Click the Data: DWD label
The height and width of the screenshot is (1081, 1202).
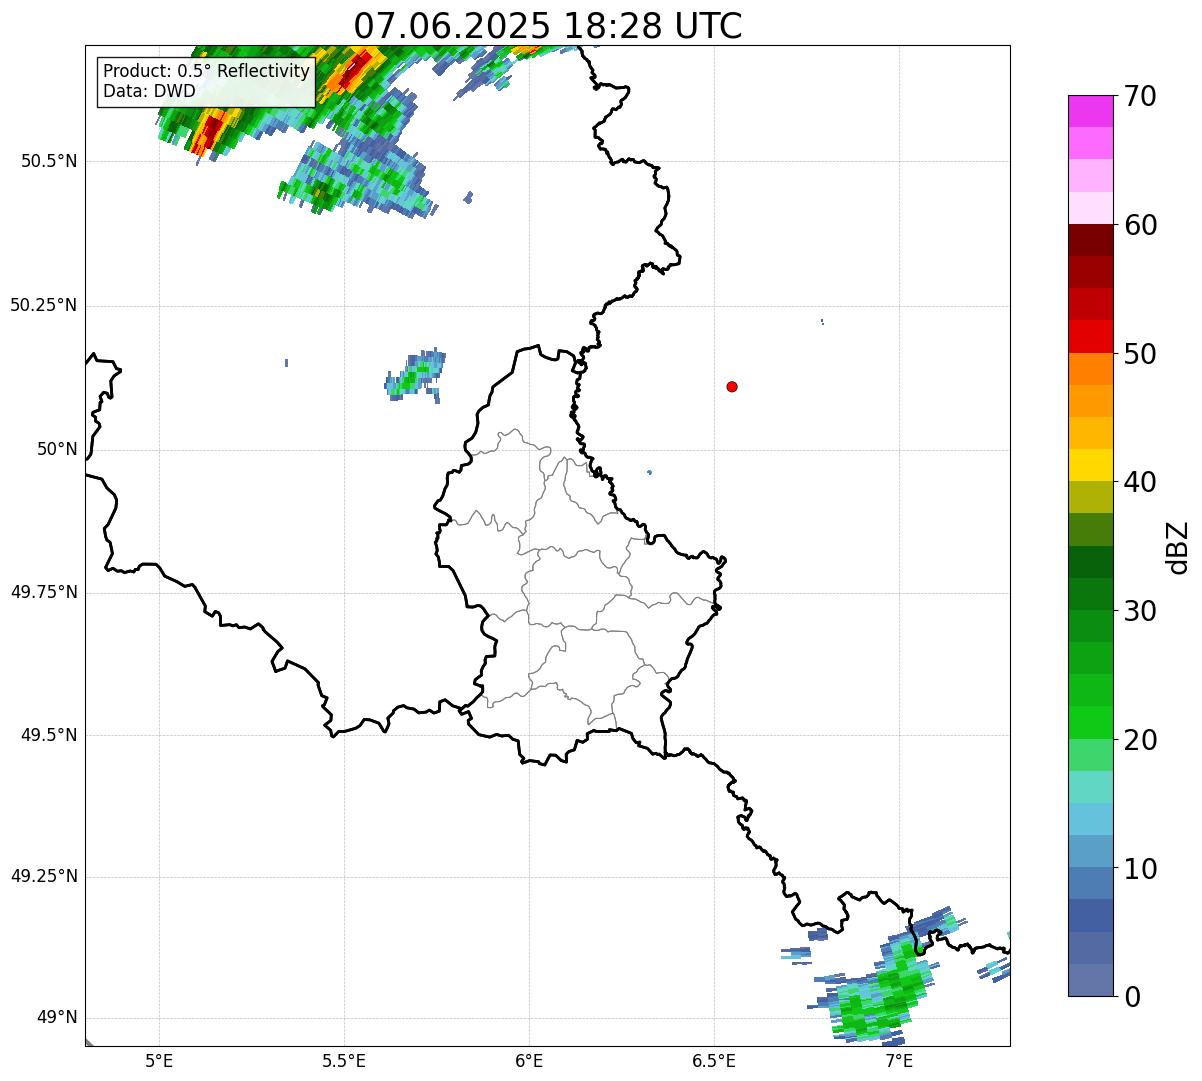[149, 91]
